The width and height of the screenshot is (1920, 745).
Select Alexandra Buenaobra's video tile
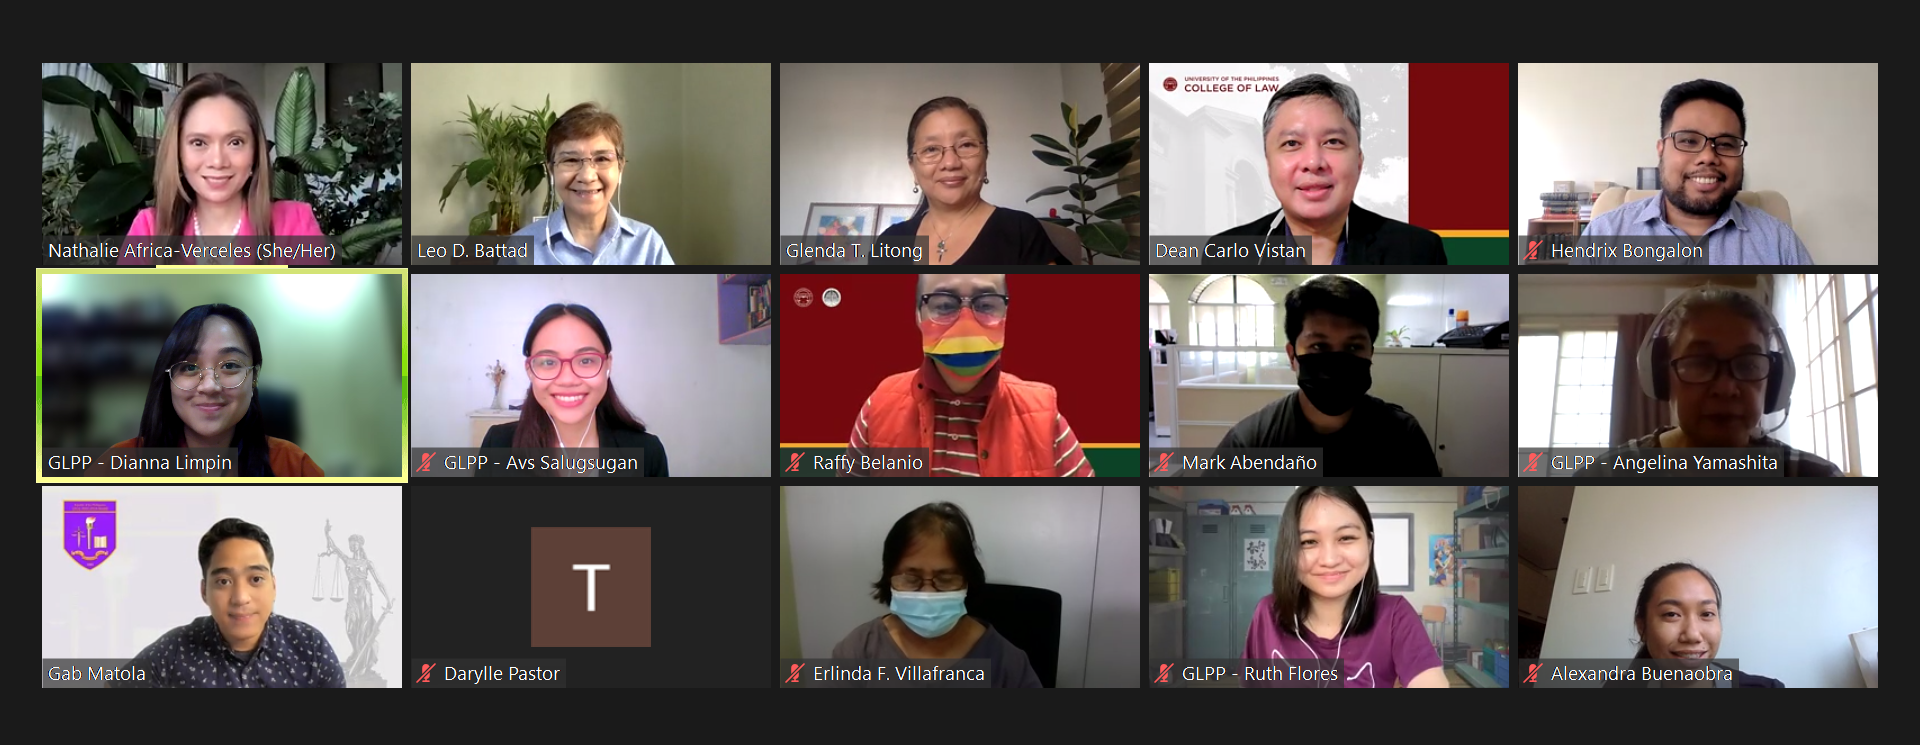pyautogui.click(x=1698, y=587)
